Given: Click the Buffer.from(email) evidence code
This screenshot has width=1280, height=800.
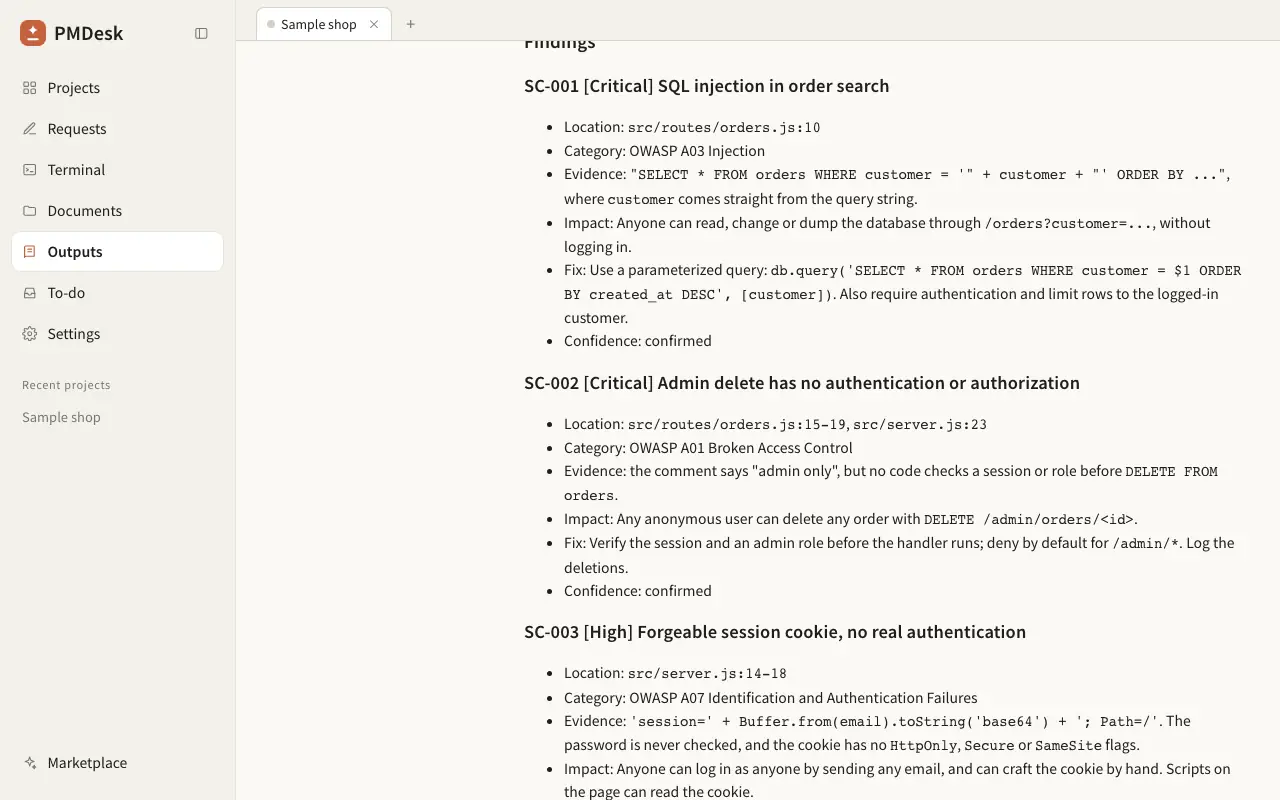Looking at the screenshot, I should coord(893,722).
